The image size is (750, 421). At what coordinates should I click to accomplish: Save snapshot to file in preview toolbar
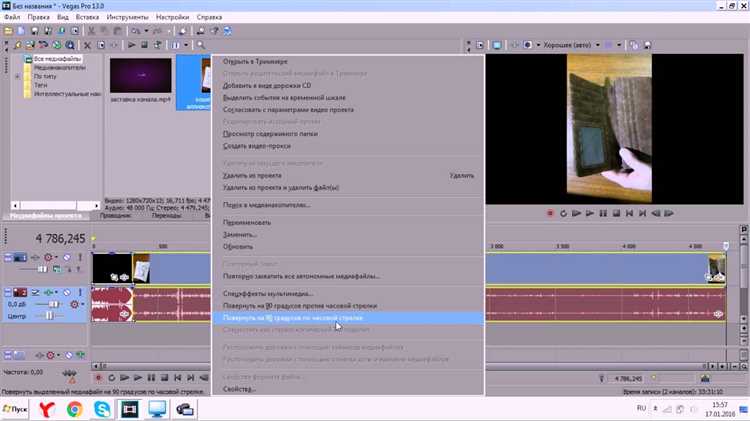click(x=648, y=45)
